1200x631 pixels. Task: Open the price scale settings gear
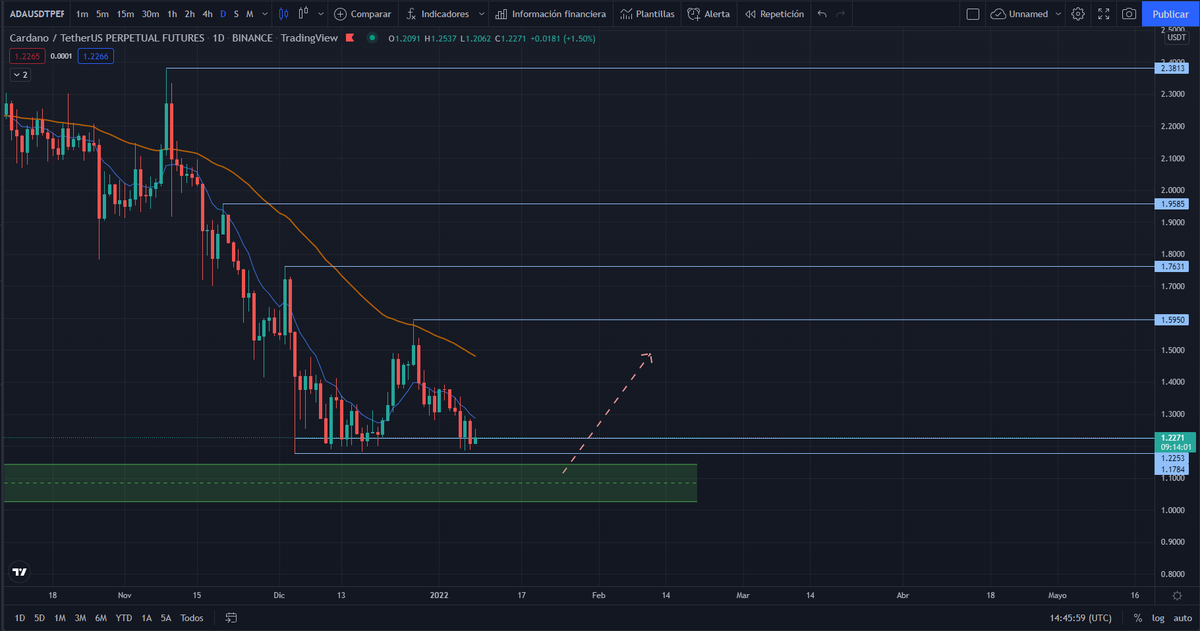pos(1176,595)
